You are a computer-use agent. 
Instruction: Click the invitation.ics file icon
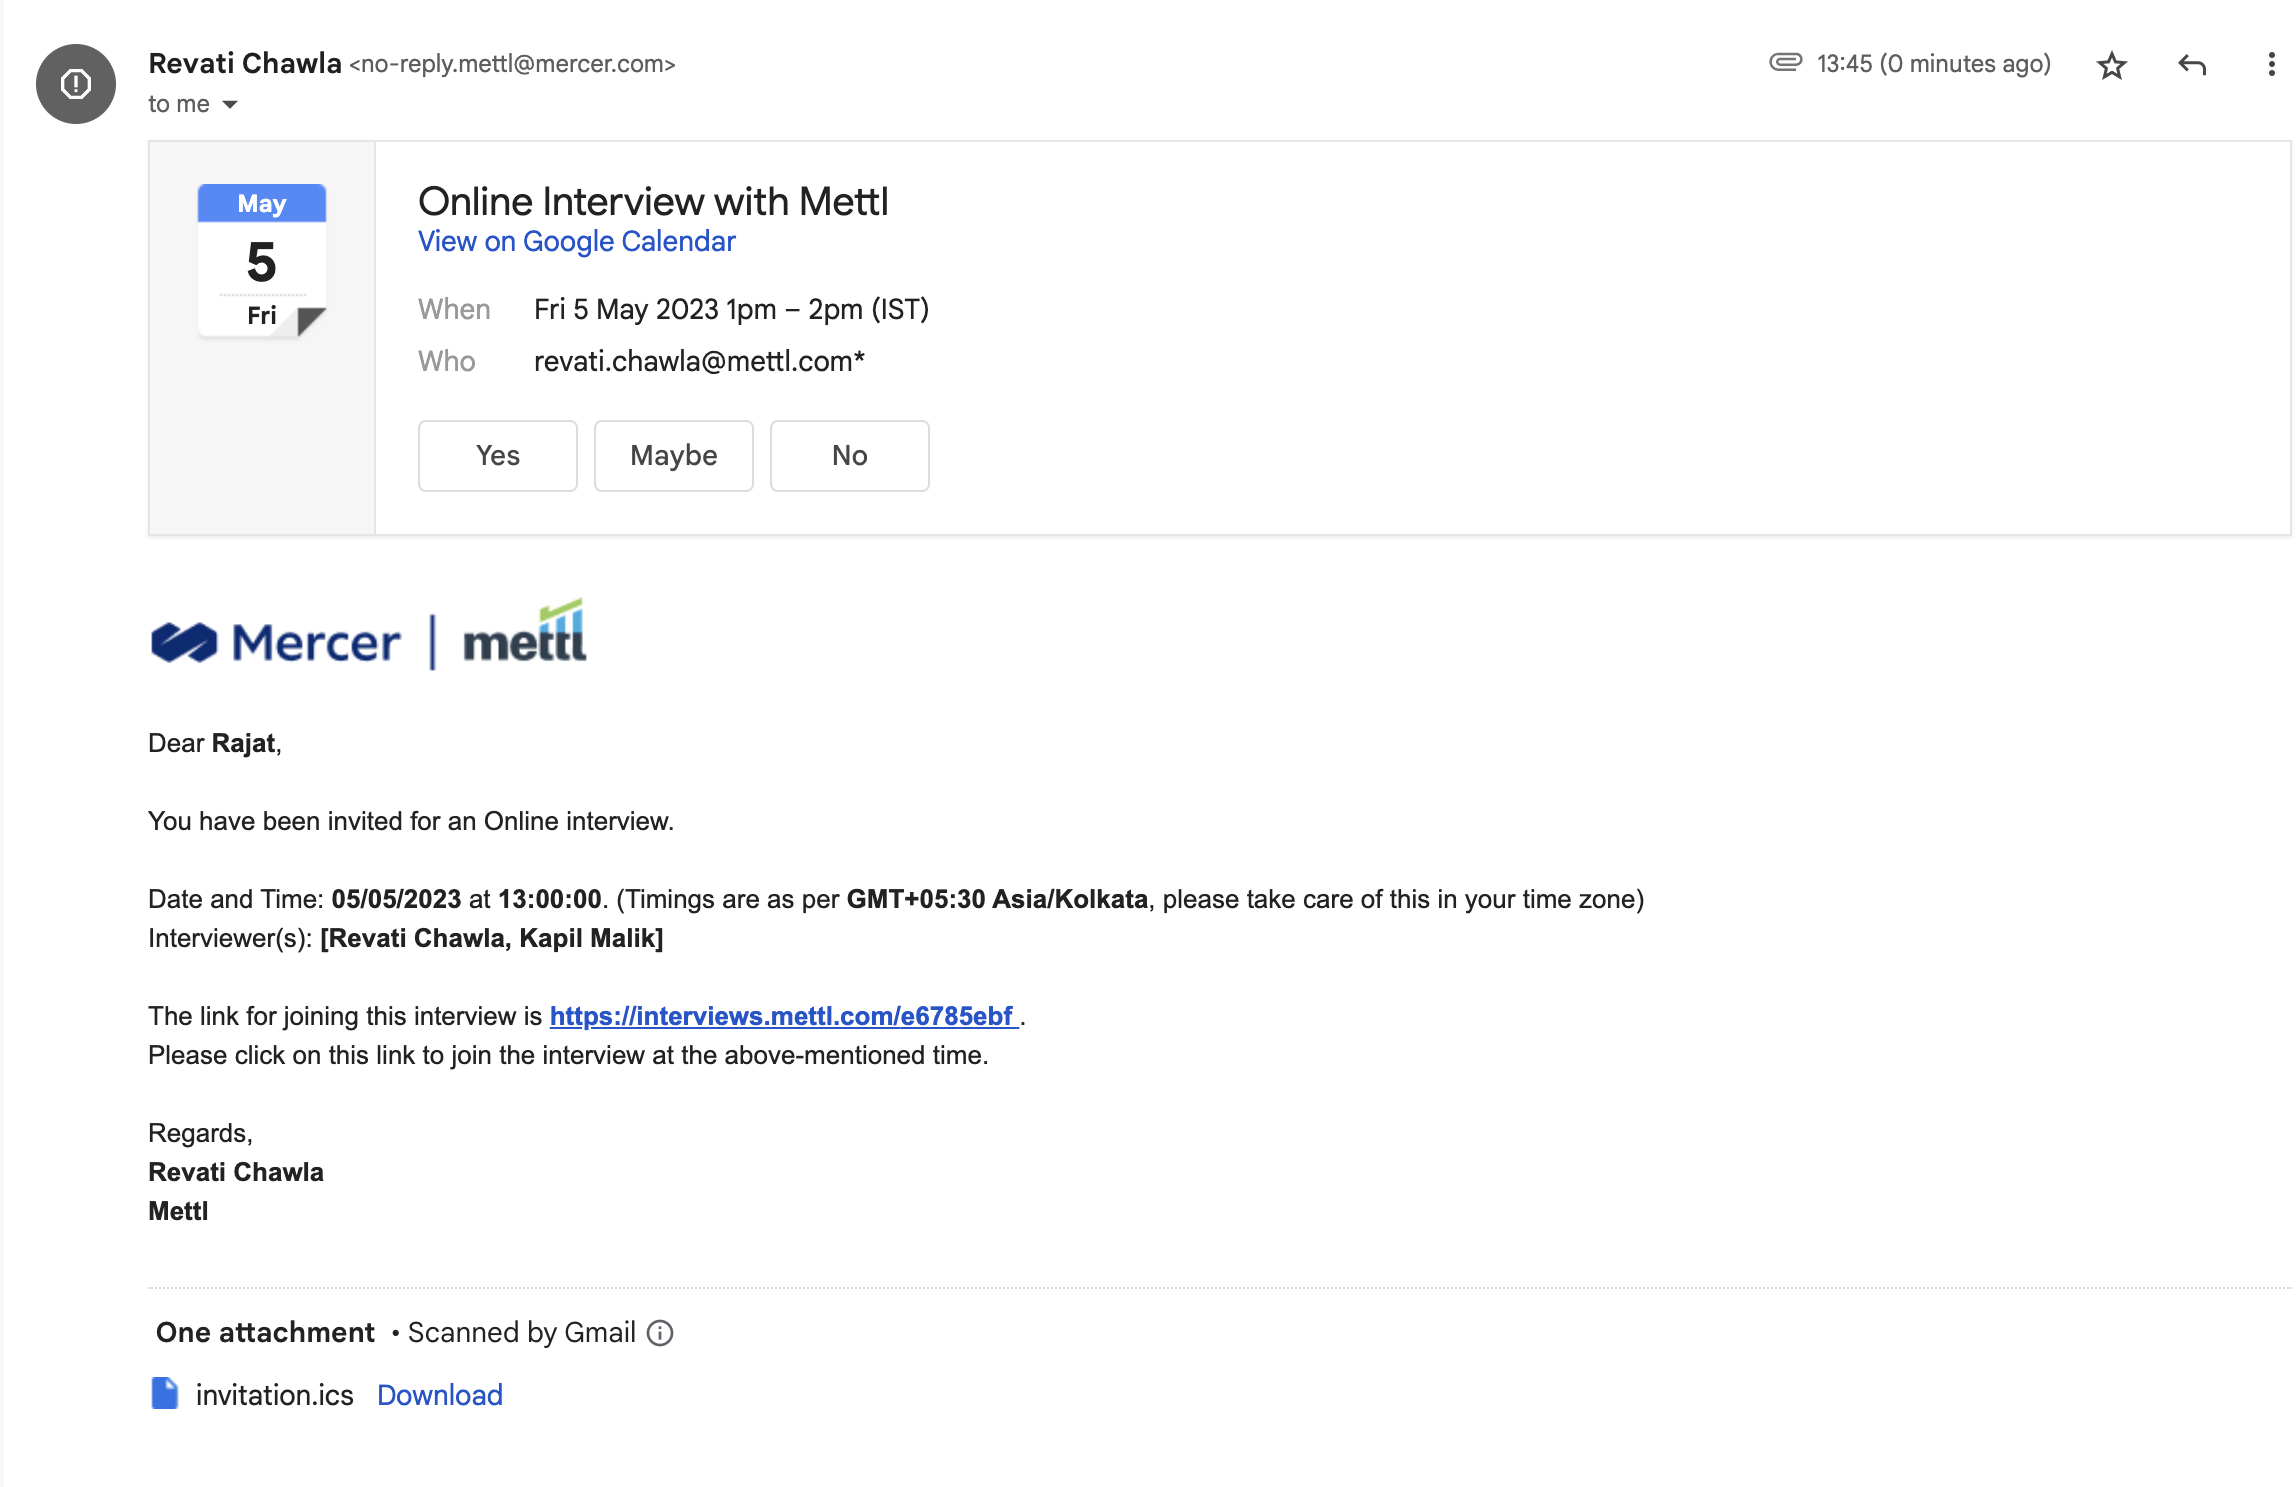point(164,1393)
